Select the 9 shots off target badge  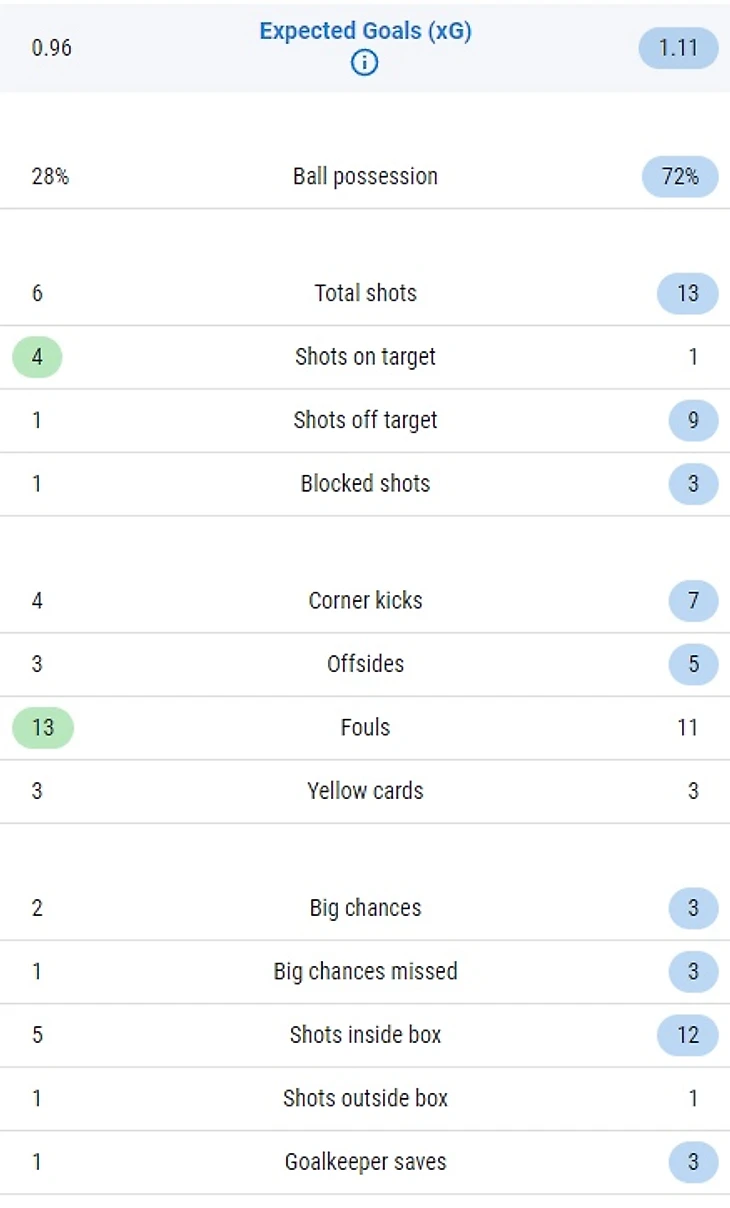[x=693, y=421]
